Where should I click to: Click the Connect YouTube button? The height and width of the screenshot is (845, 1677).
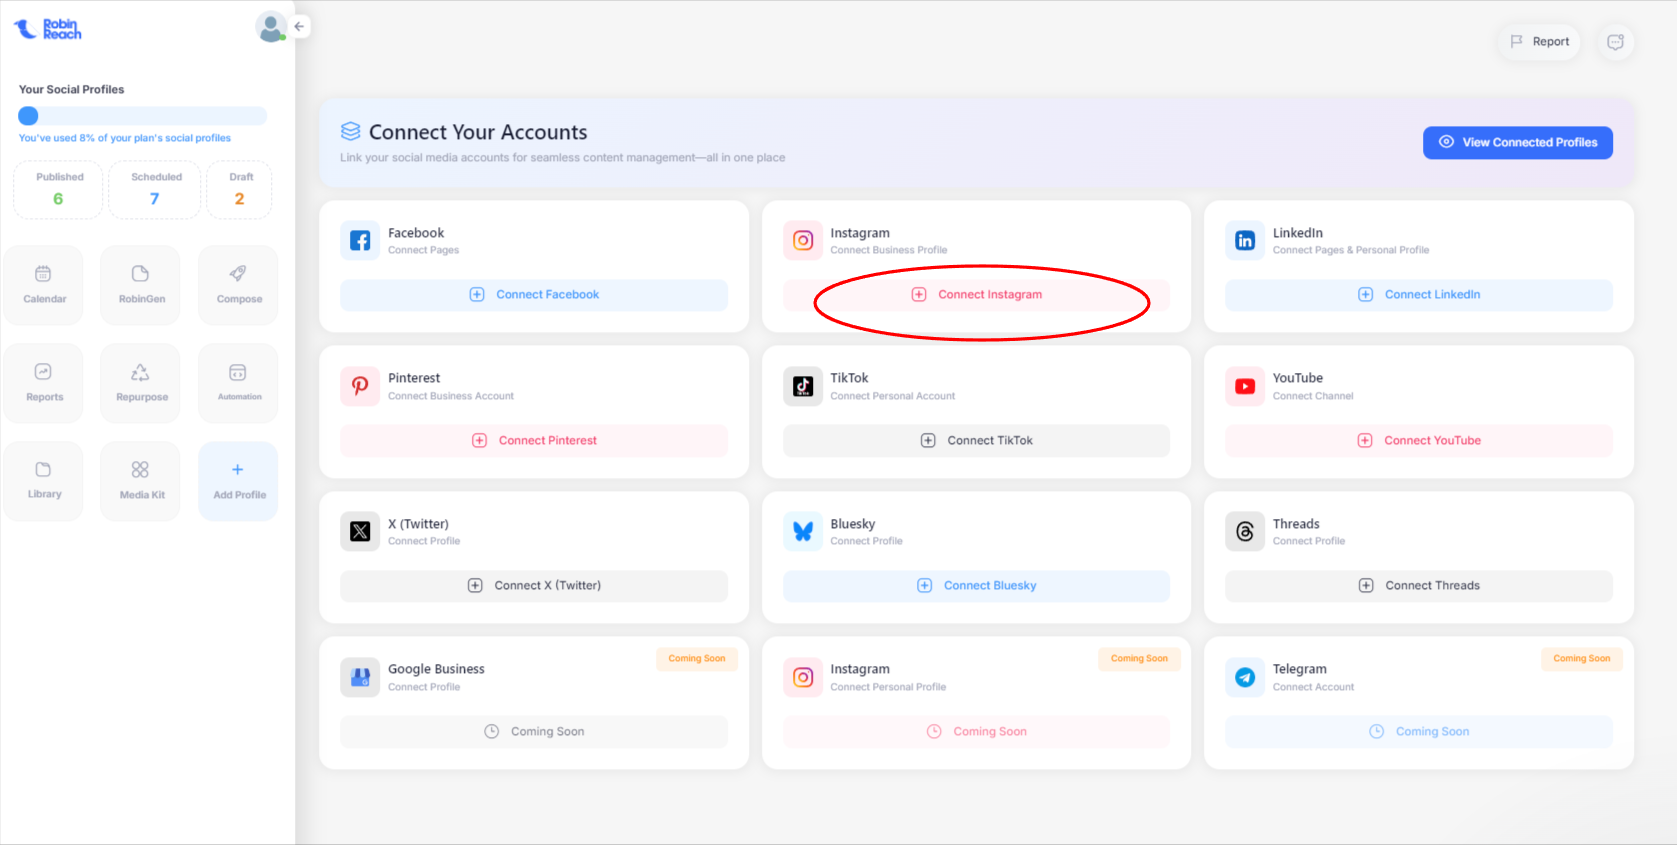coord(1419,441)
